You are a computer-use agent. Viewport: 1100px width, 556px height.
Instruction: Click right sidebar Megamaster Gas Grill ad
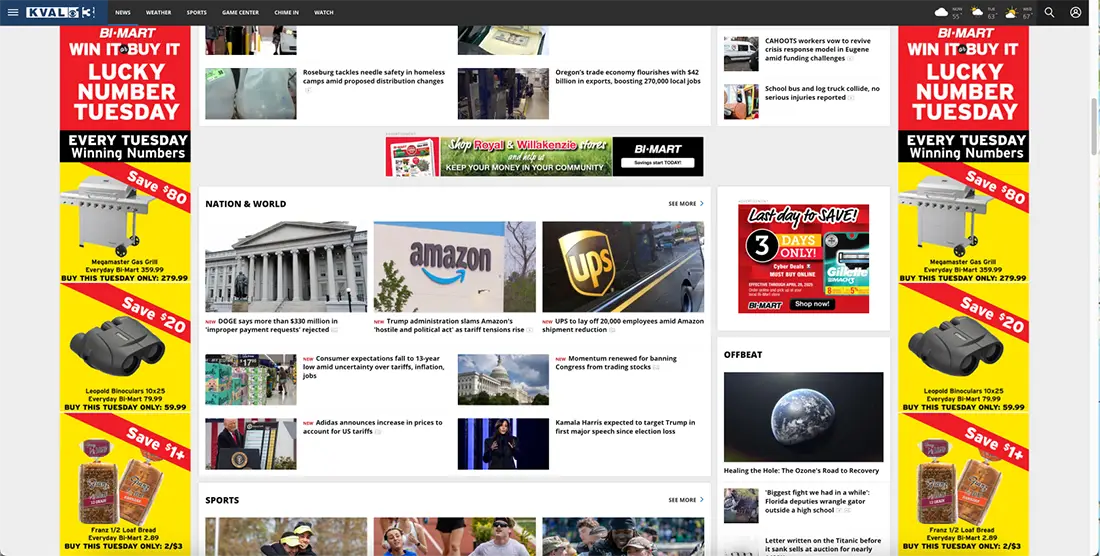click(963, 223)
